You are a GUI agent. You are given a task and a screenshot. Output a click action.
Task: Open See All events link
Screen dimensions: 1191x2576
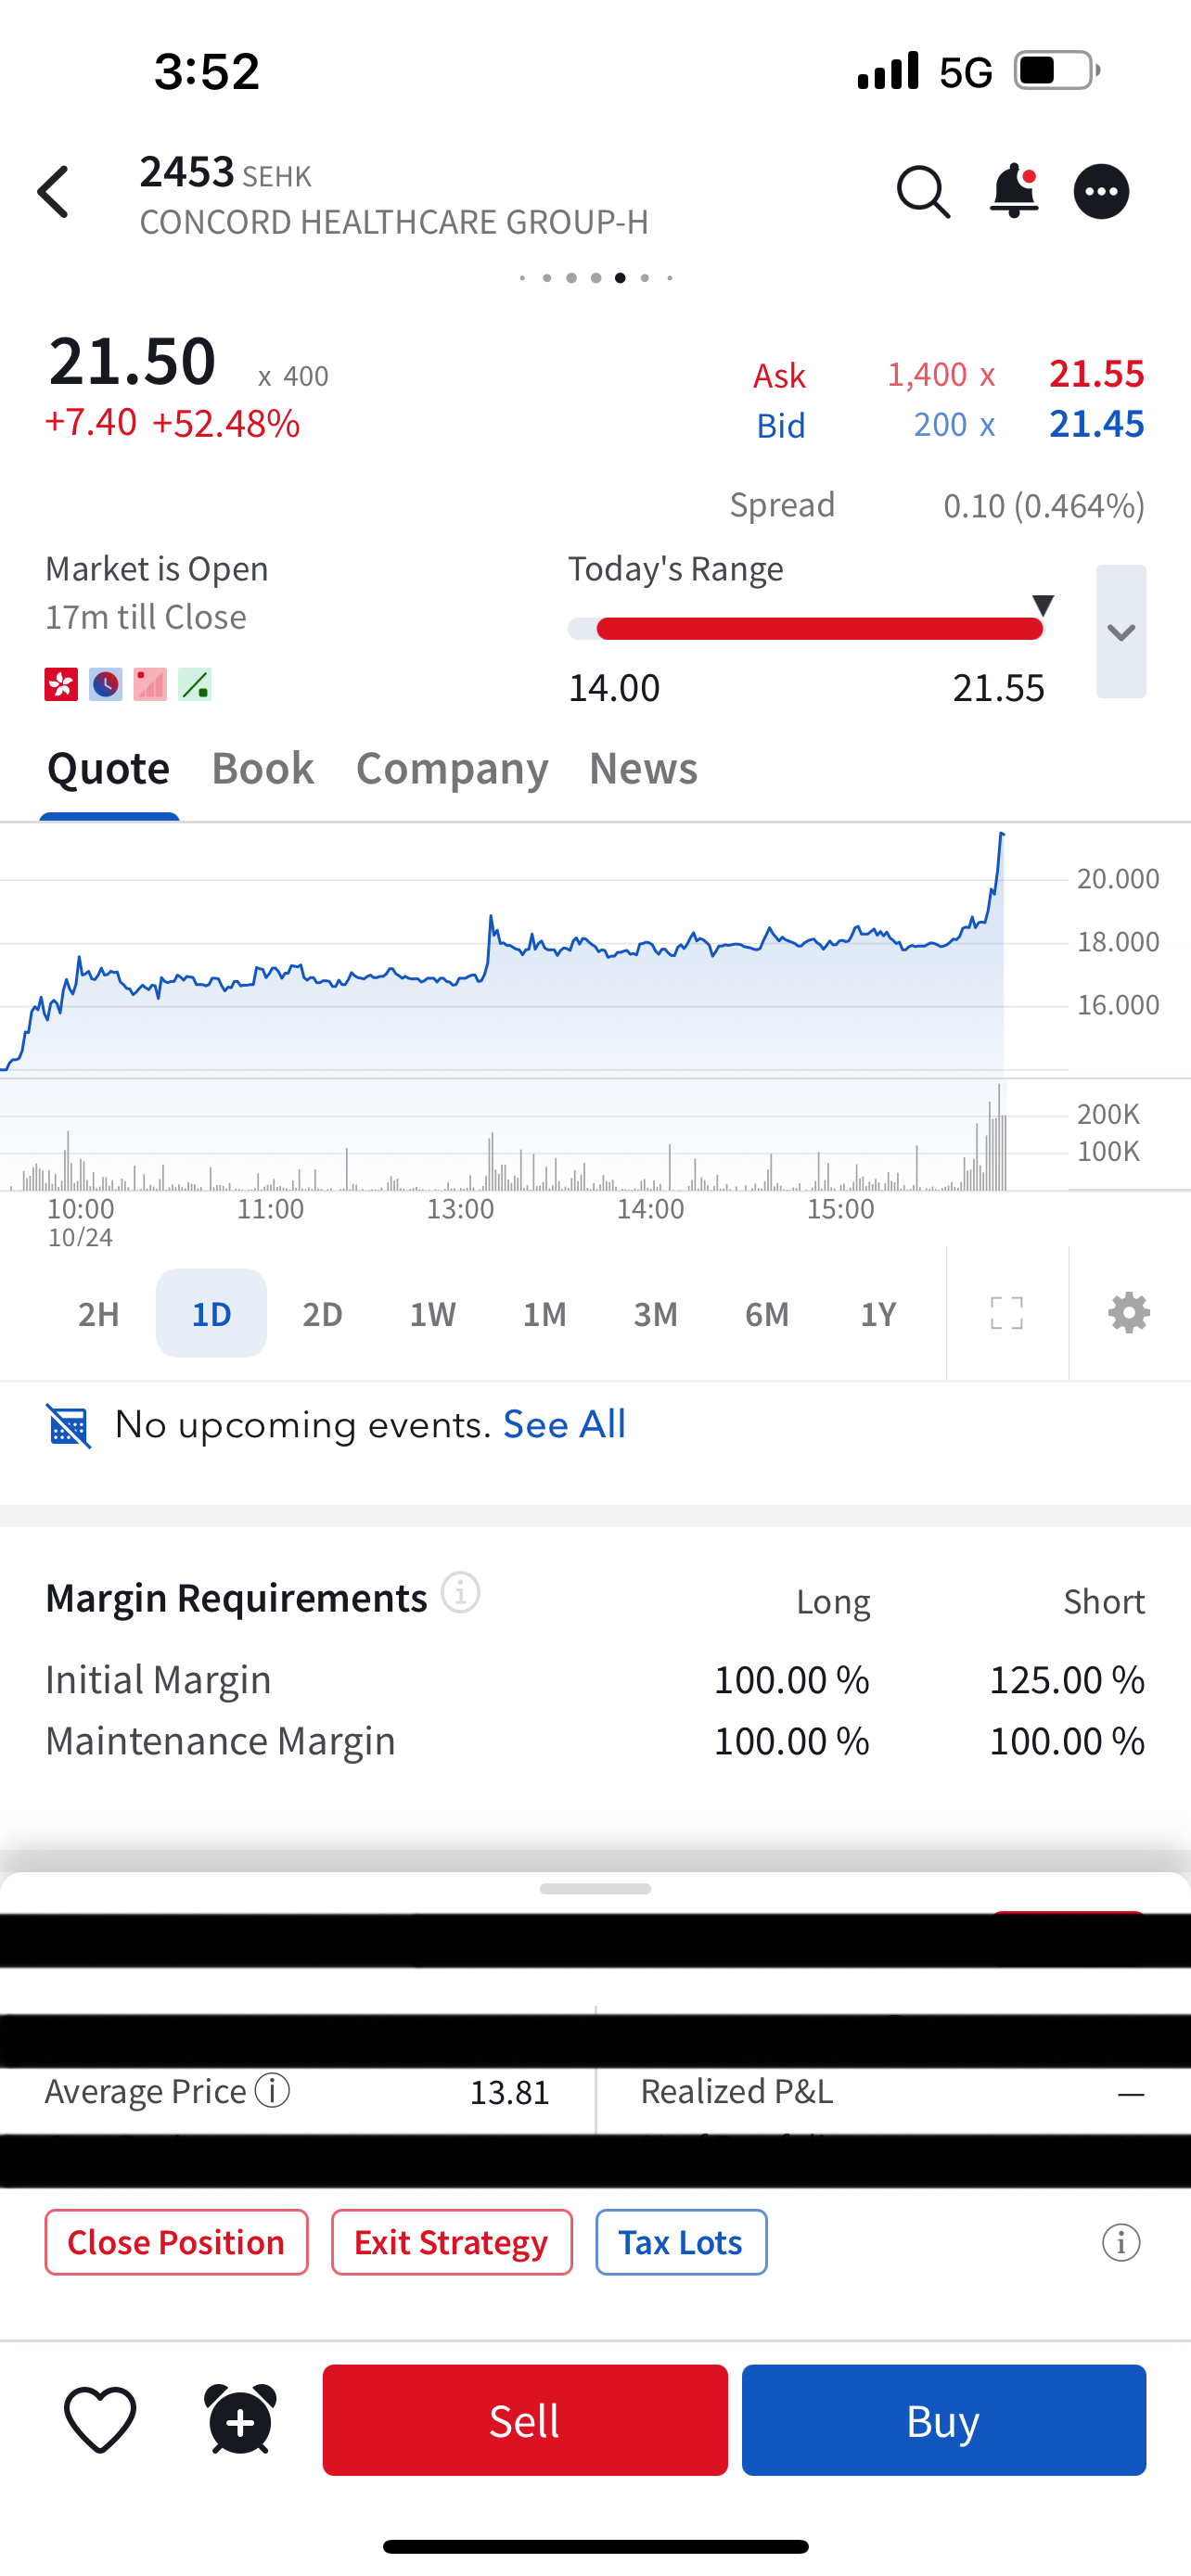[564, 1424]
